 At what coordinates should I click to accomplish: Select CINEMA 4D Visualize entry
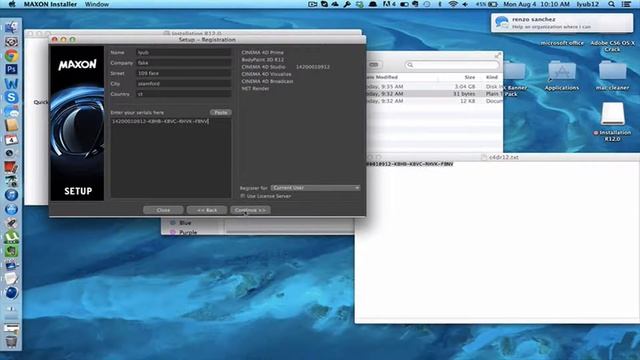tap(266, 74)
